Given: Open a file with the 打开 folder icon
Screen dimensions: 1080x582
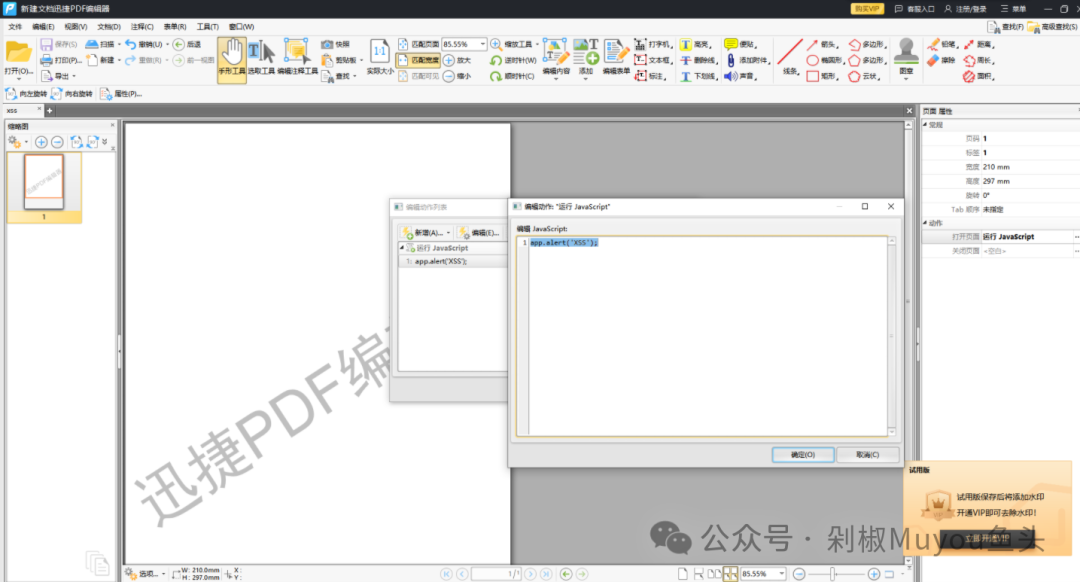Looking at the screenshot, I should 18,53.
